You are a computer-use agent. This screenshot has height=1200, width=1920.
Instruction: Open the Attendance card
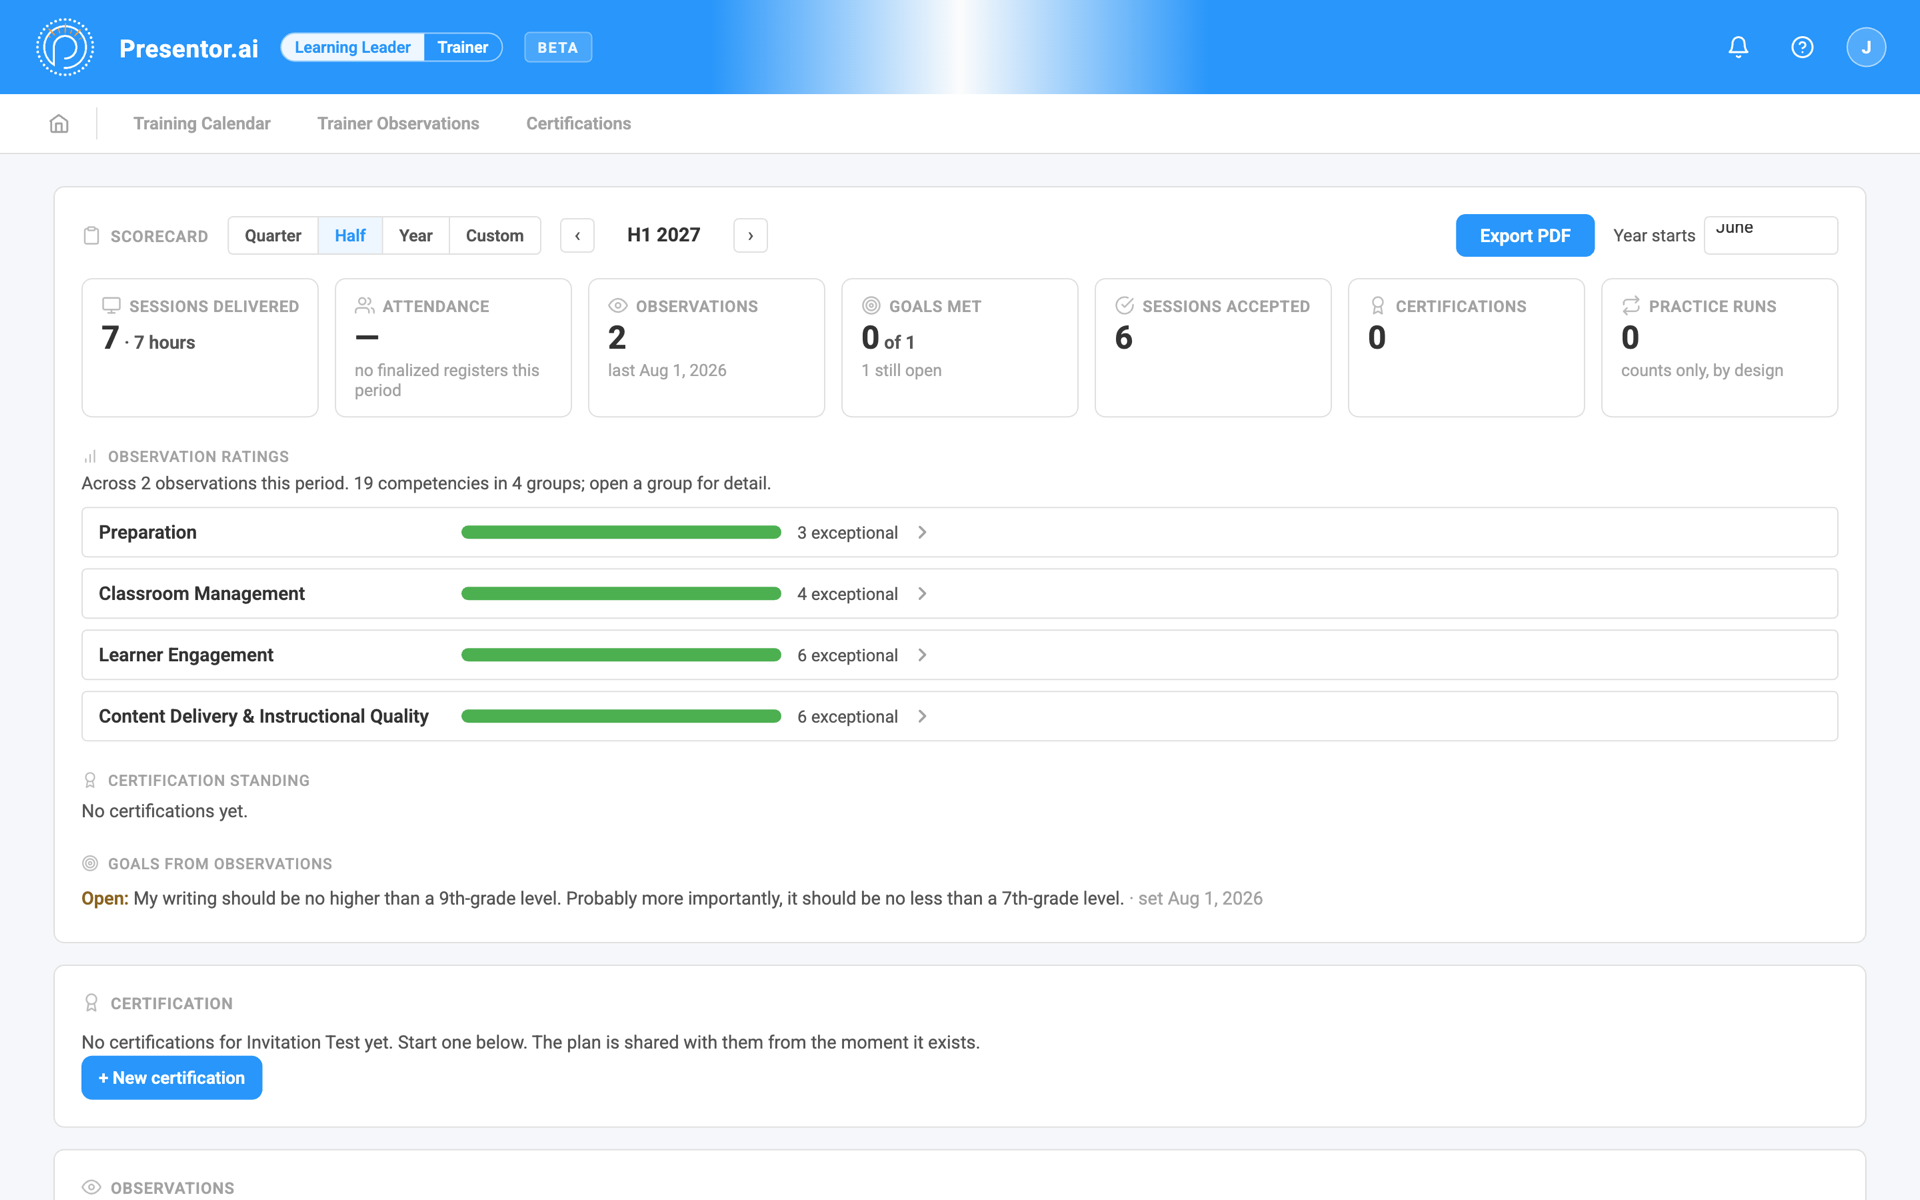click(453, 348)
